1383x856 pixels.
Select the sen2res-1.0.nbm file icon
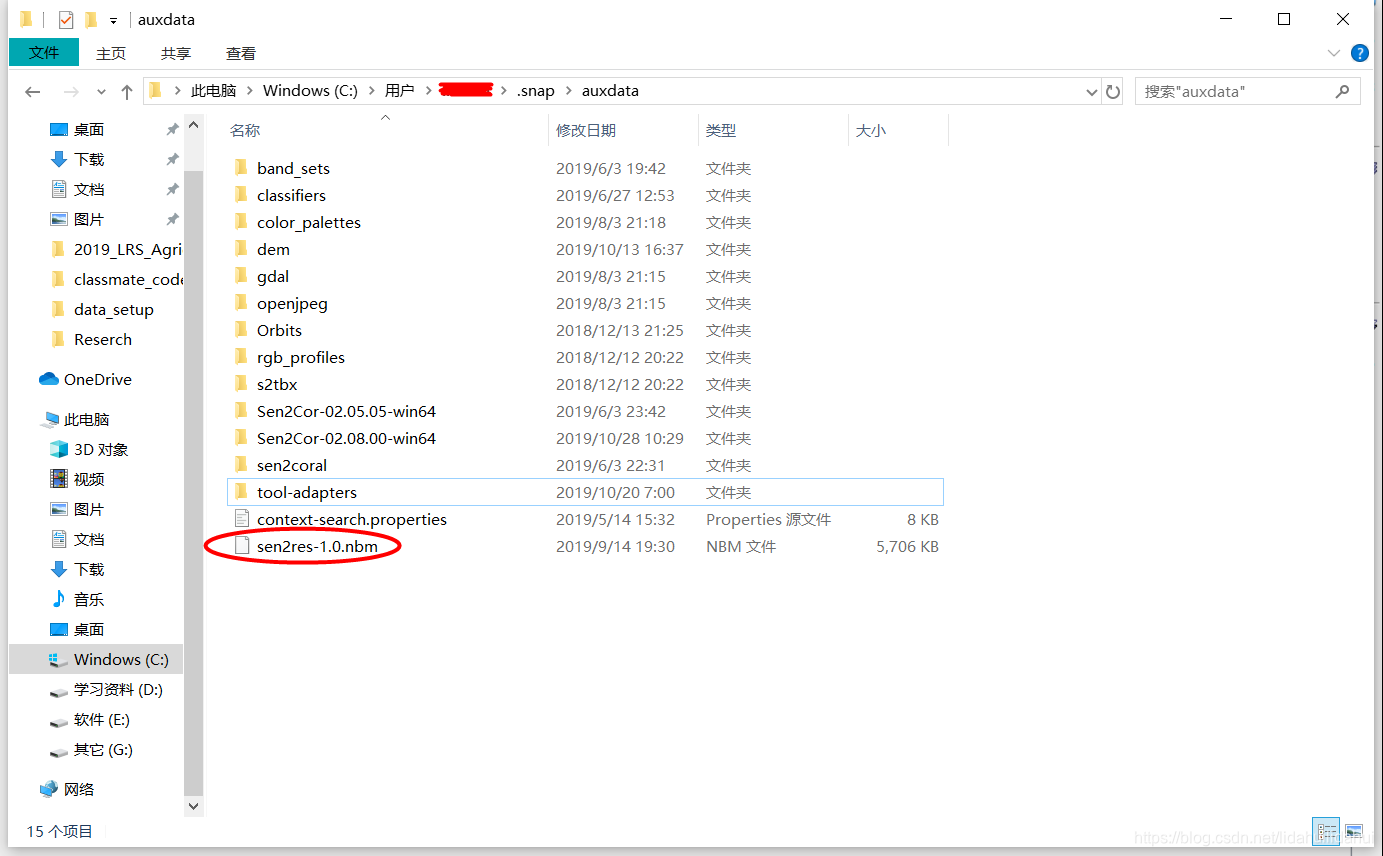coord(241,546)
